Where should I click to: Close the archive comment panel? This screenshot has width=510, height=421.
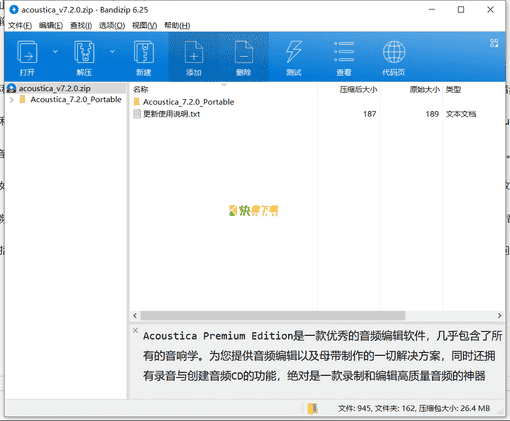coord(135,330)
